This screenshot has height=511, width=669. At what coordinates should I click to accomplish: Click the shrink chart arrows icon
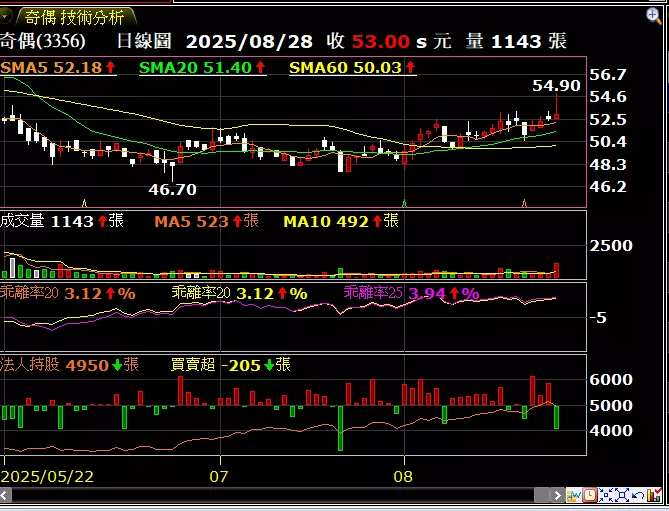pyautogui.click(x=606, y=495)
